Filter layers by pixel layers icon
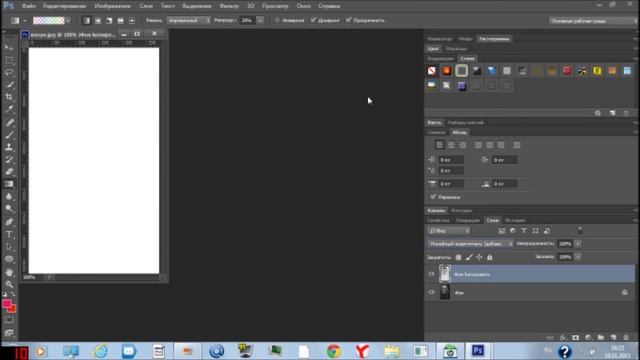 pyautogui.click(x=502, y=231)
